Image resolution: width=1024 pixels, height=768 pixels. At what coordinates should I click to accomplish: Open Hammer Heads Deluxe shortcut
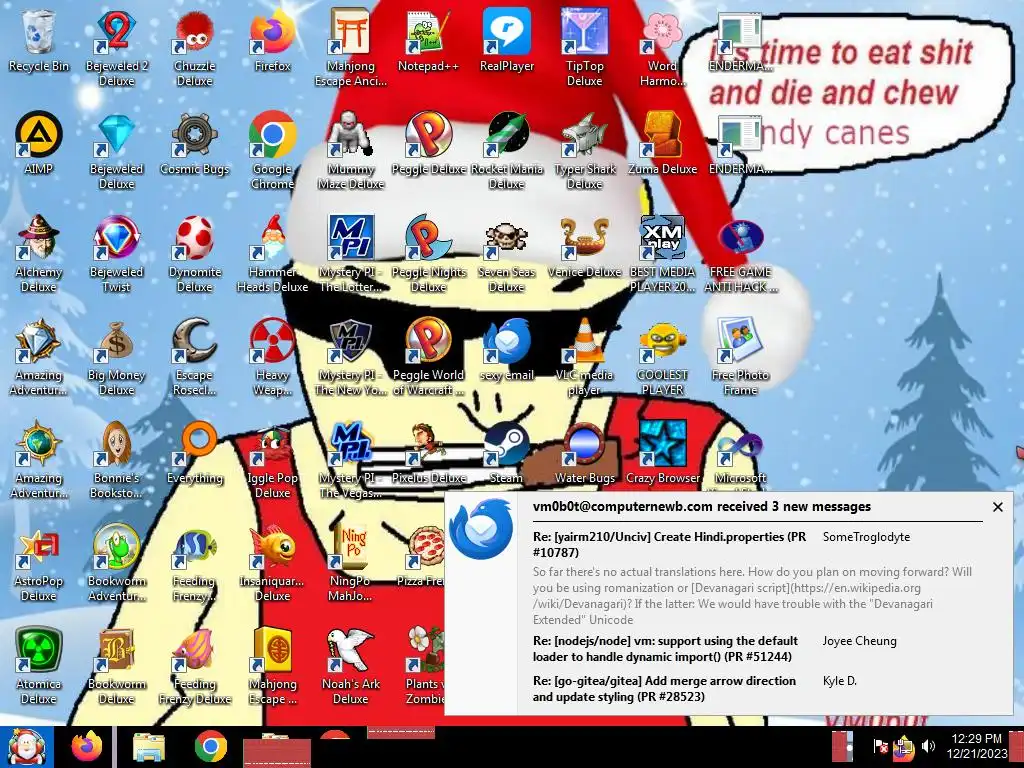(272, 253)
